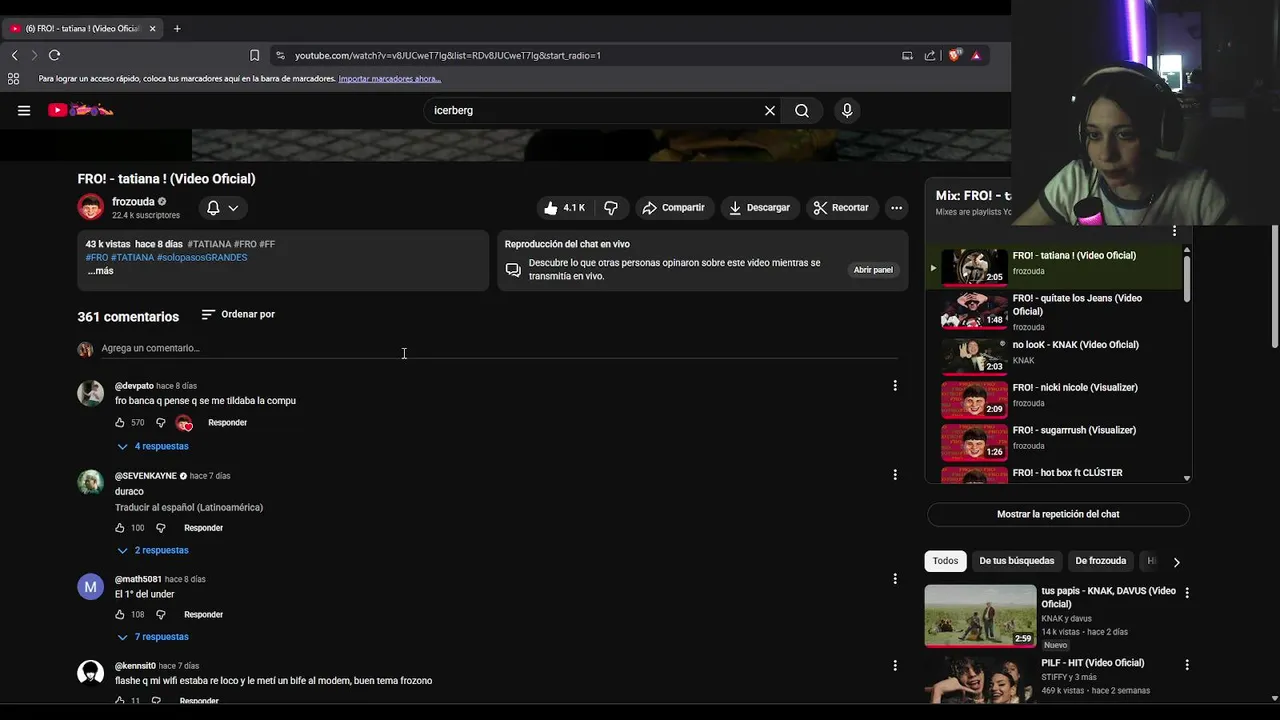Open options menu for @math5081 comment
Viewport: 1280px width, 720px height.
point(895,579)
